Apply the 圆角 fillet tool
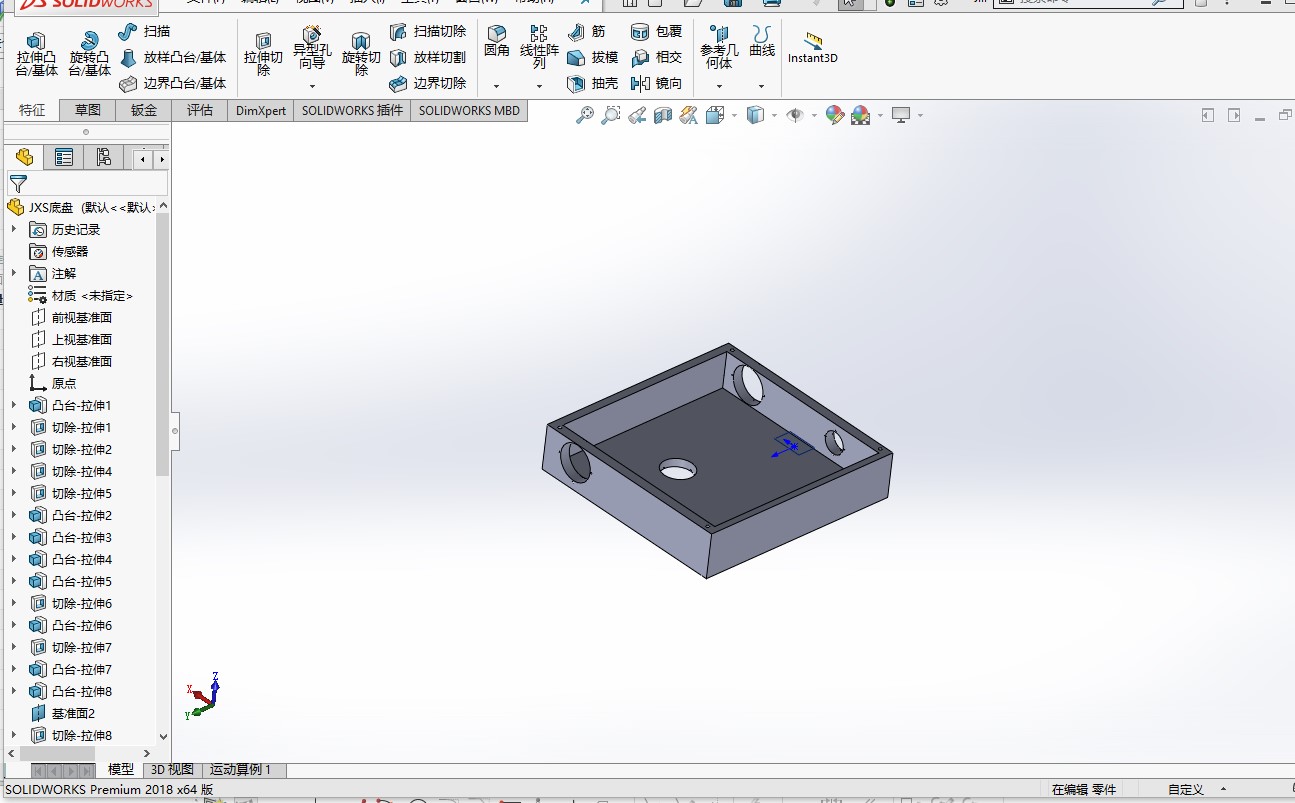 [497, 42]
